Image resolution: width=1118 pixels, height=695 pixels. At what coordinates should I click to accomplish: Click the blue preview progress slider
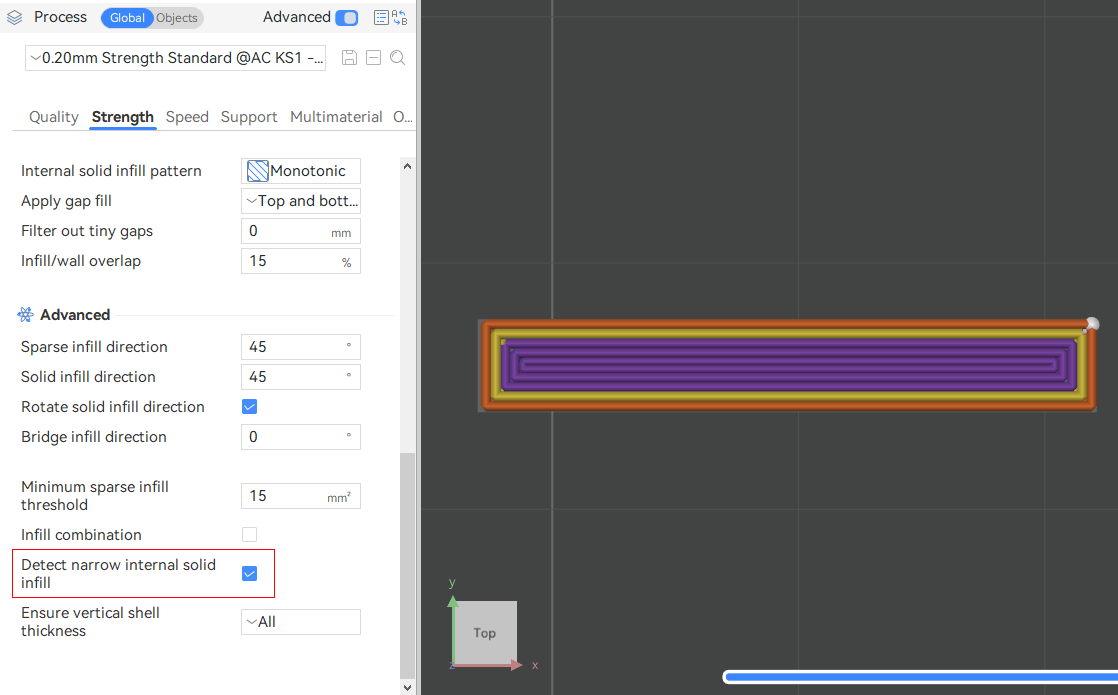tap(920, 677)
